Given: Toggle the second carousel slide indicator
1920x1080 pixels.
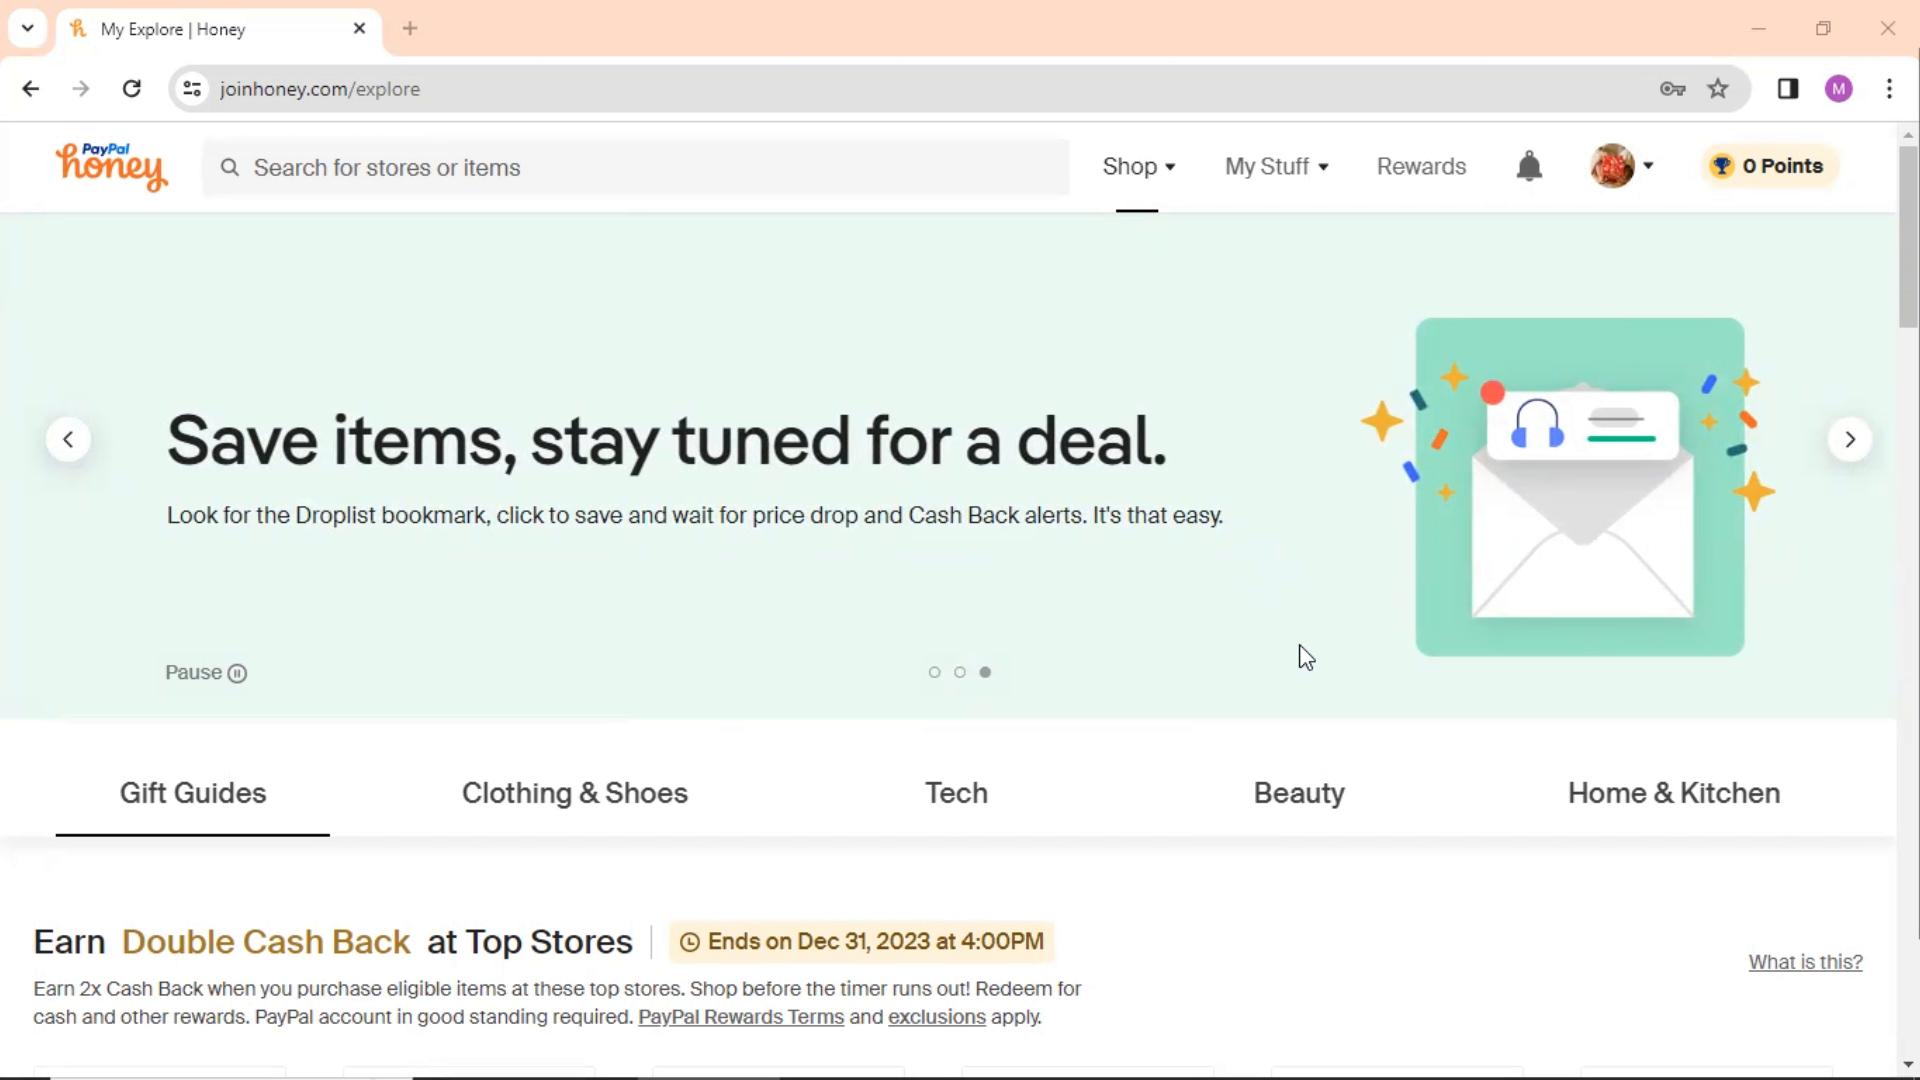Looking at the screenshot, I should pos(960,673).
